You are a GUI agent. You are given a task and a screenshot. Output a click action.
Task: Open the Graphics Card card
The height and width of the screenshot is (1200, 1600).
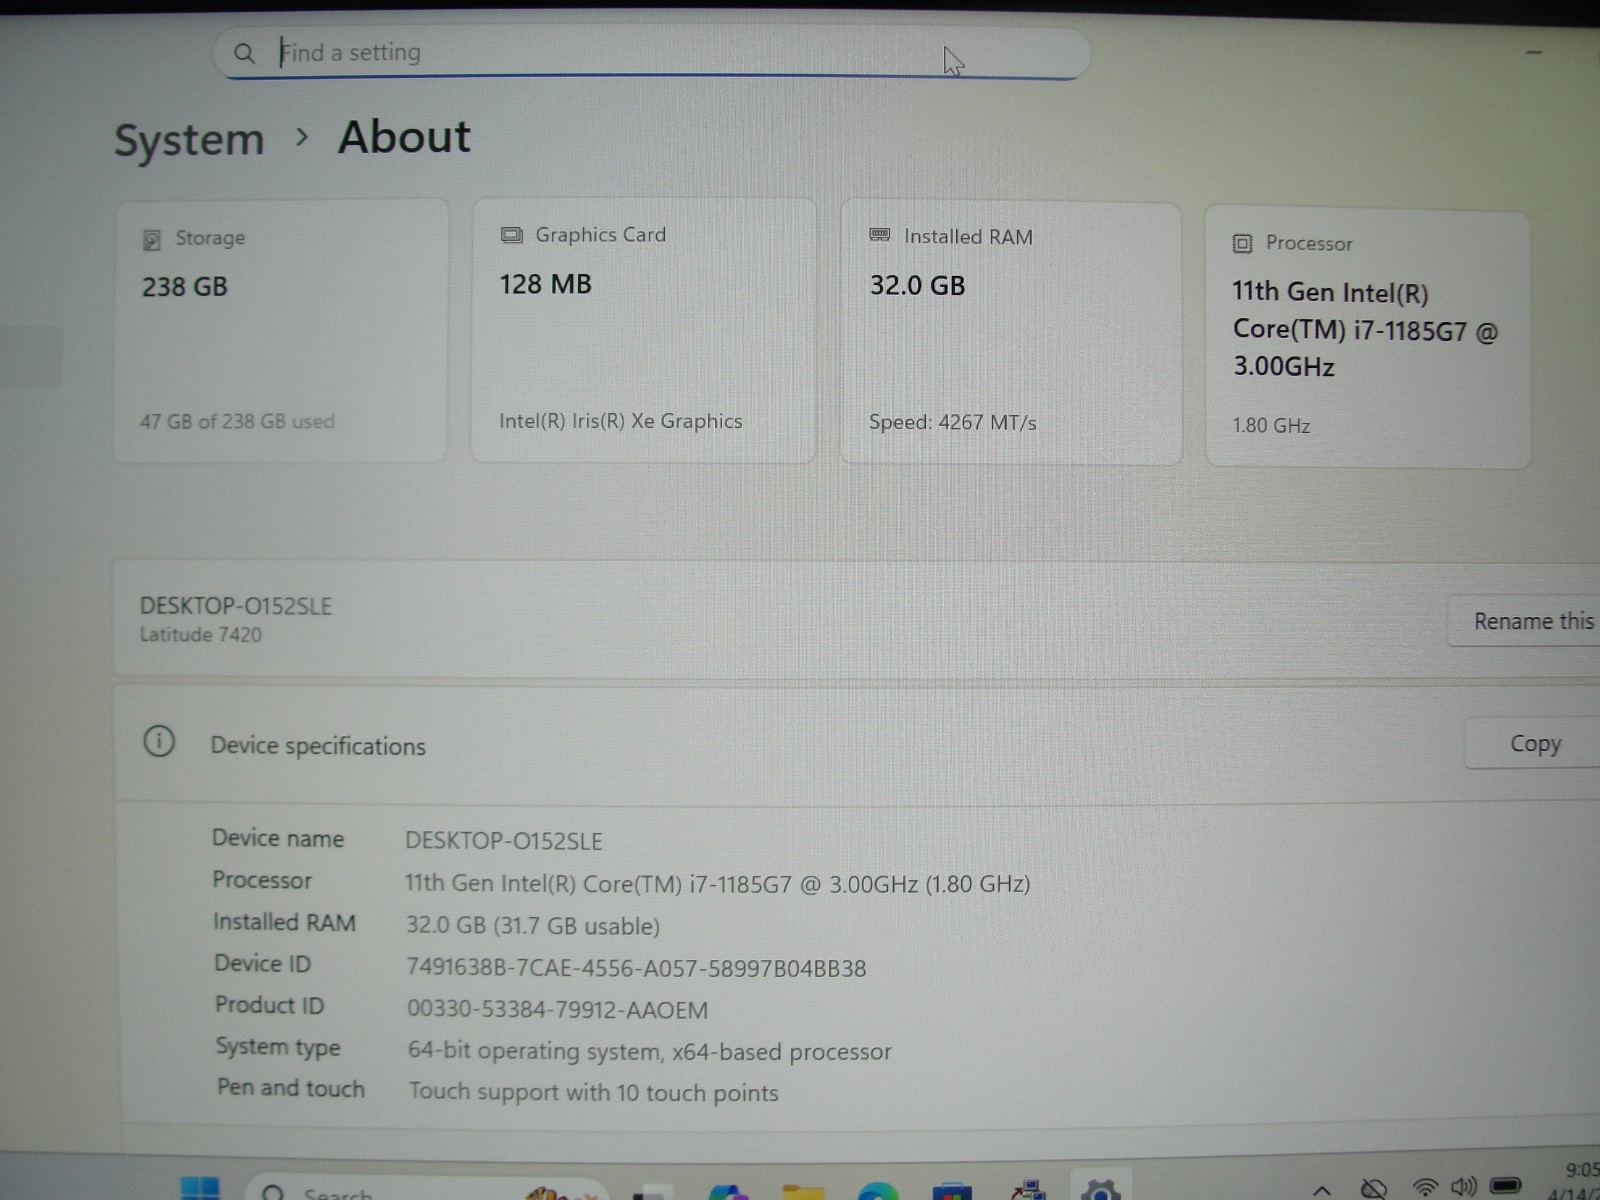point(643,330)
